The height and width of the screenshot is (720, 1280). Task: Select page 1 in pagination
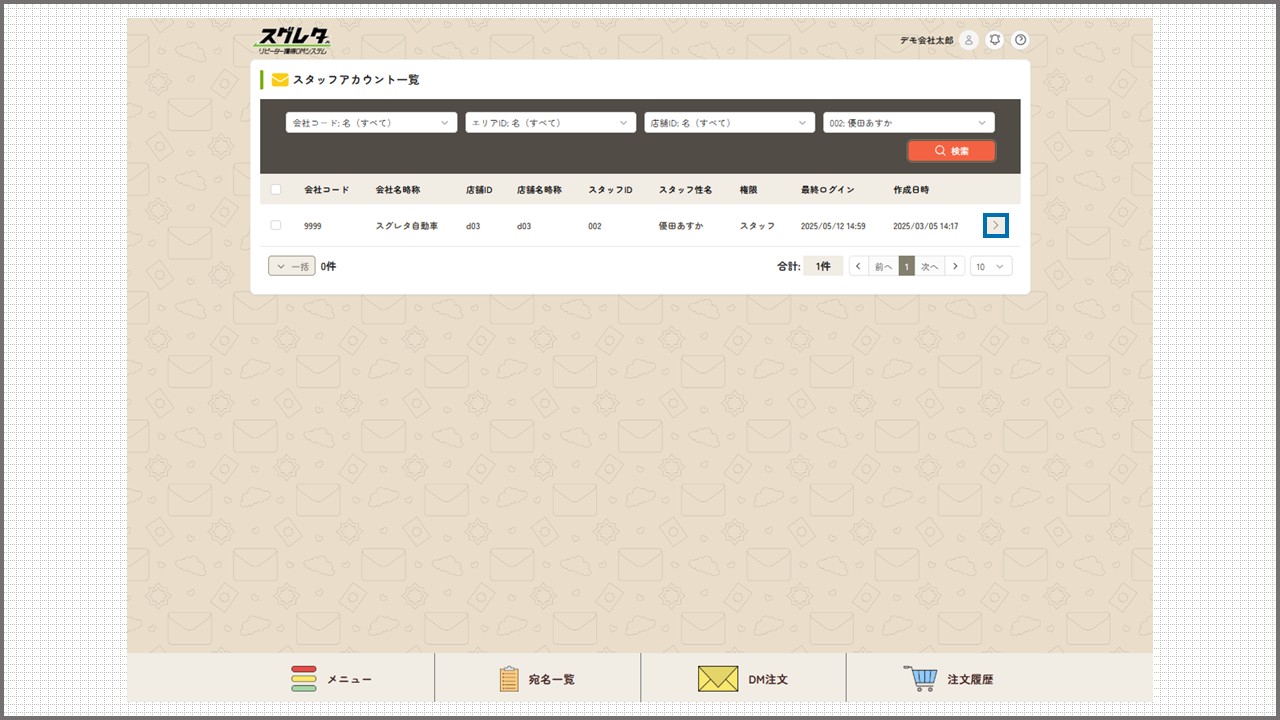click(907, 266)
